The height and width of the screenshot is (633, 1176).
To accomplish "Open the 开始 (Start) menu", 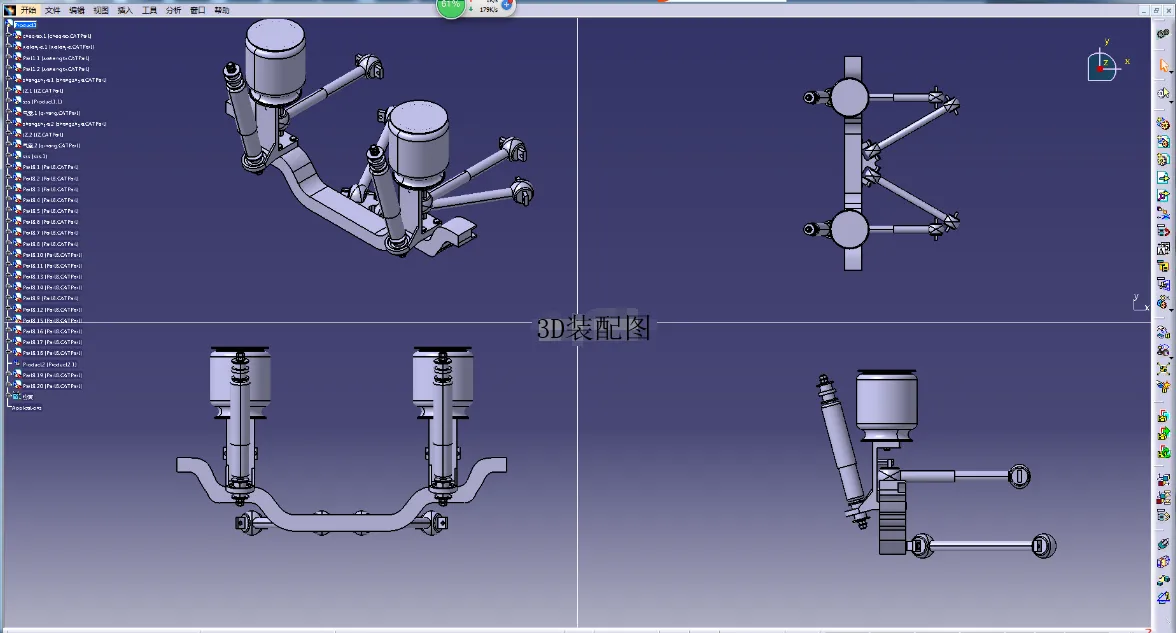I will (x=28, y=10).
